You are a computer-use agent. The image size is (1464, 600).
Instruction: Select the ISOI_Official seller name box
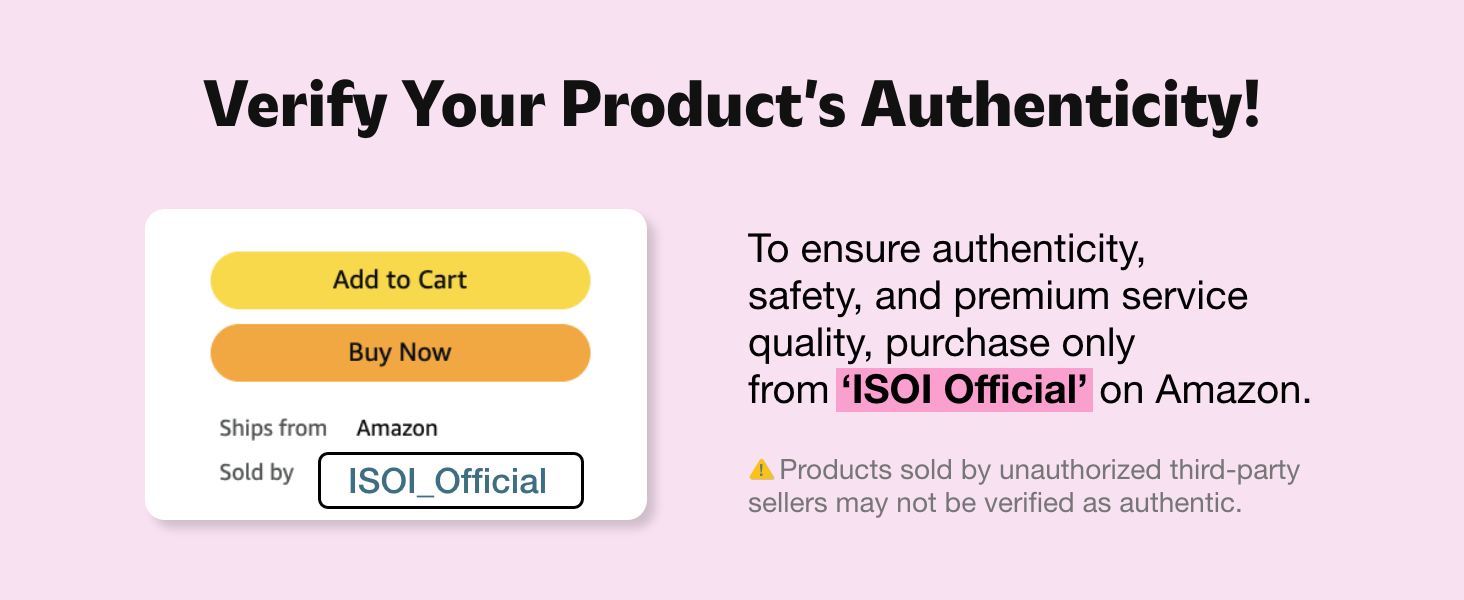point(450,481)
